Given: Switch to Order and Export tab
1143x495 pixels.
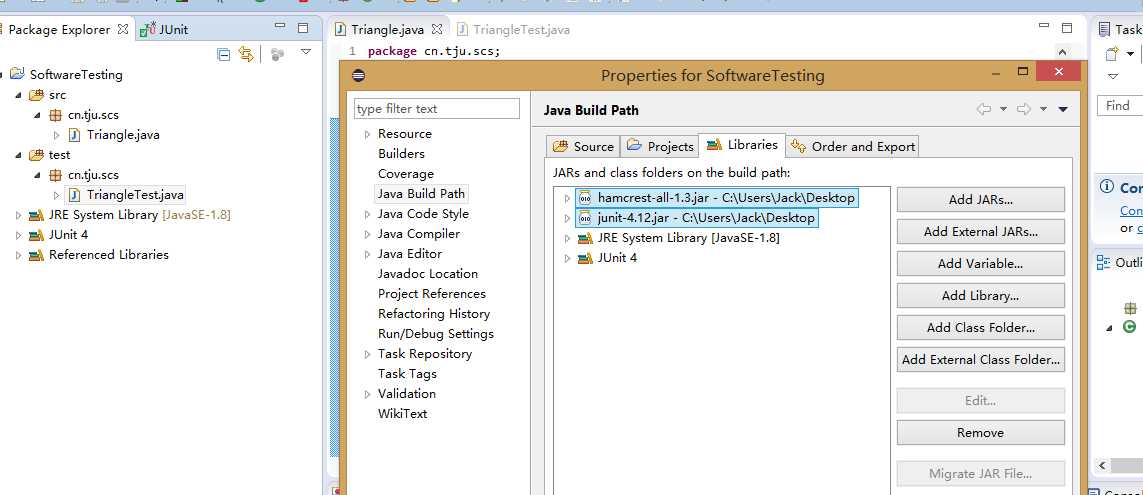Looking at the screenshot, I should point(852,147).
